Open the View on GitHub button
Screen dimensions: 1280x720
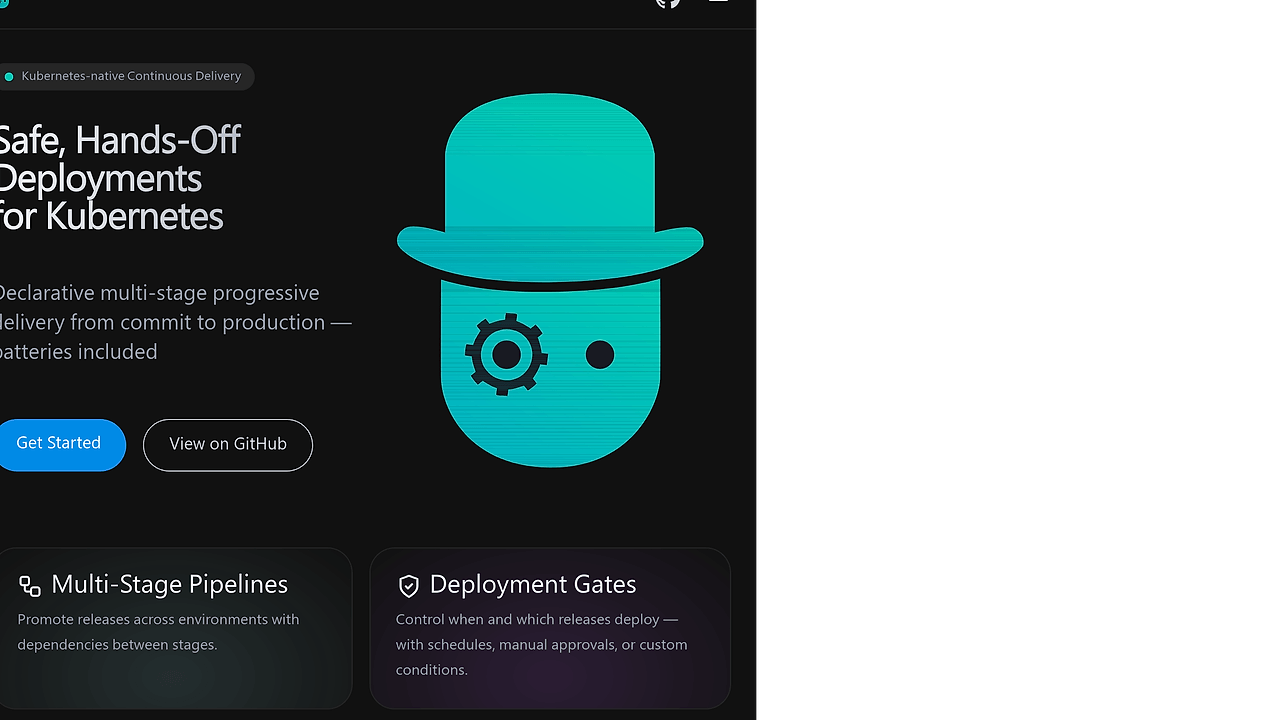tap(228, 445)
